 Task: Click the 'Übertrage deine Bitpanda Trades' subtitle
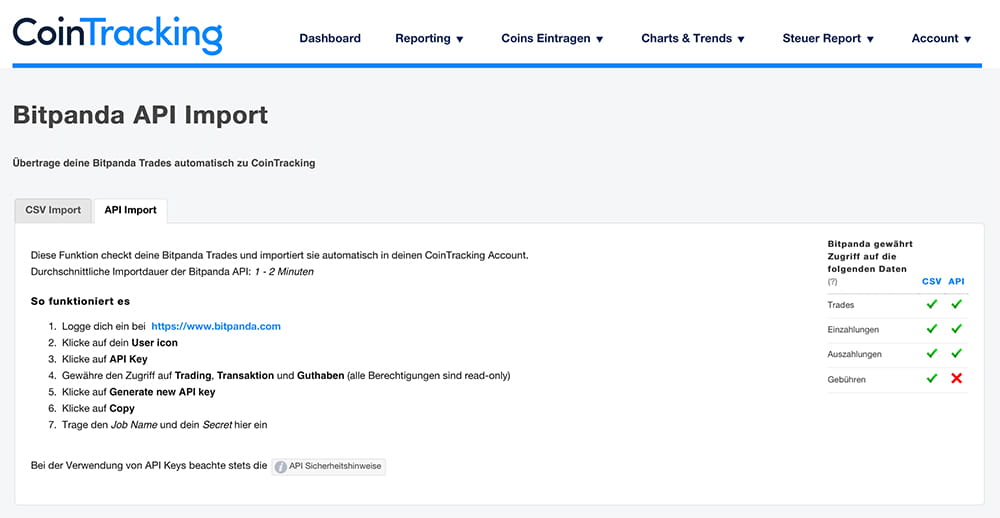click(x=164, y=163)
